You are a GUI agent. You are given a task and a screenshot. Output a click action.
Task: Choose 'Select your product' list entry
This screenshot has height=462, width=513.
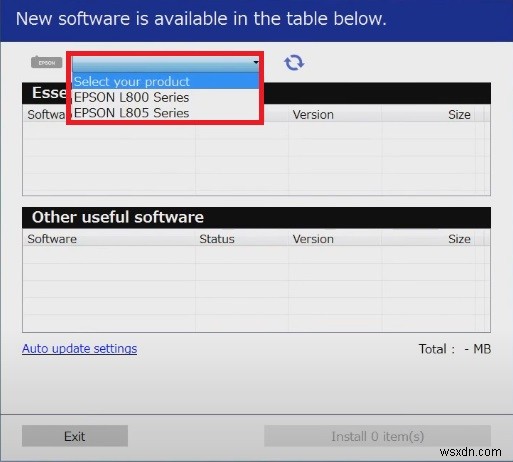165,81
